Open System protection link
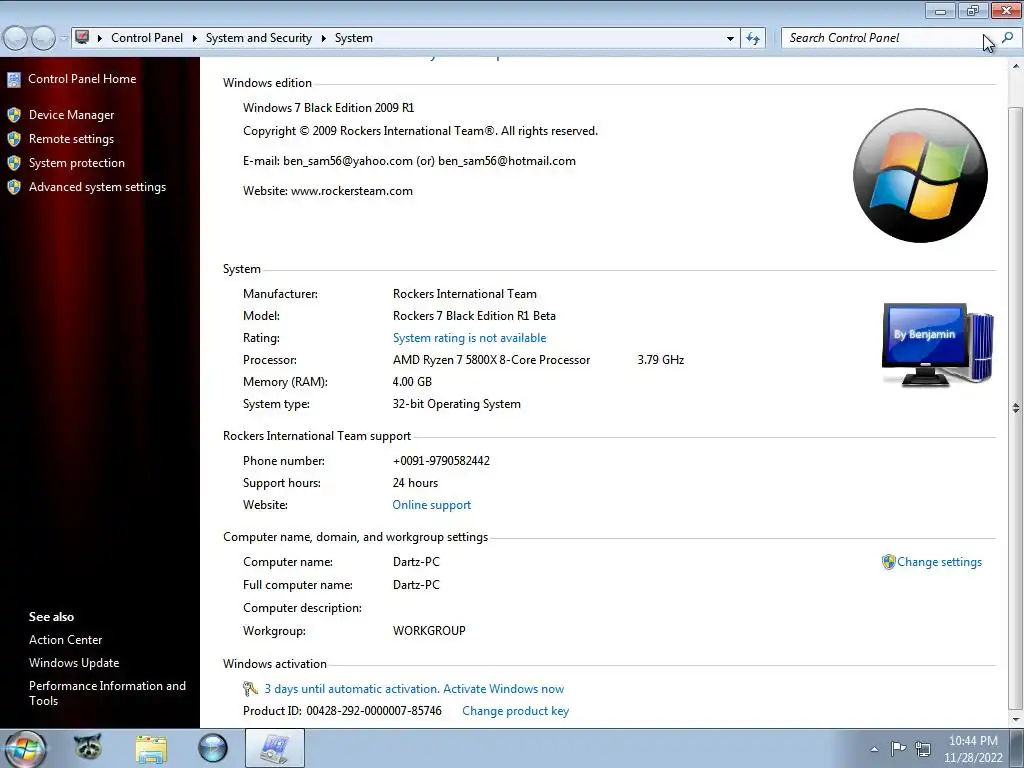 pyautogui.click(x=76, y=163)
